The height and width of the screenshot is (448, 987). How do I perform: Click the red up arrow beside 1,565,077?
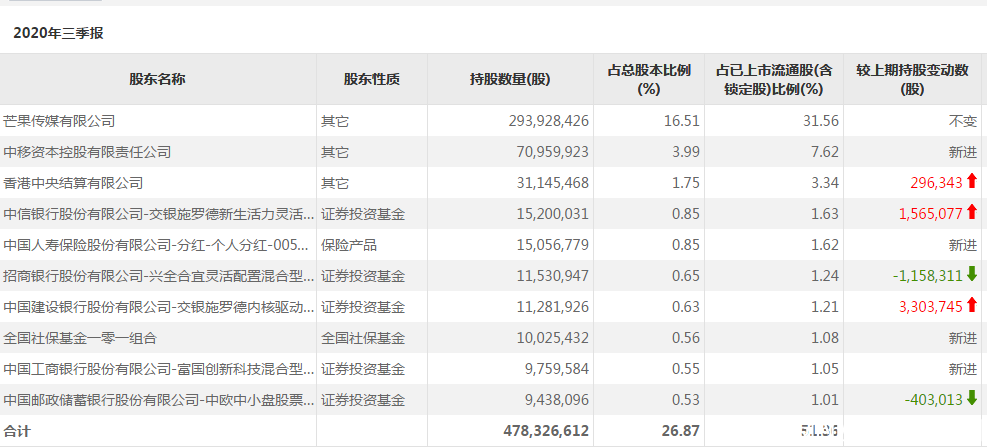tap(972, 213)
